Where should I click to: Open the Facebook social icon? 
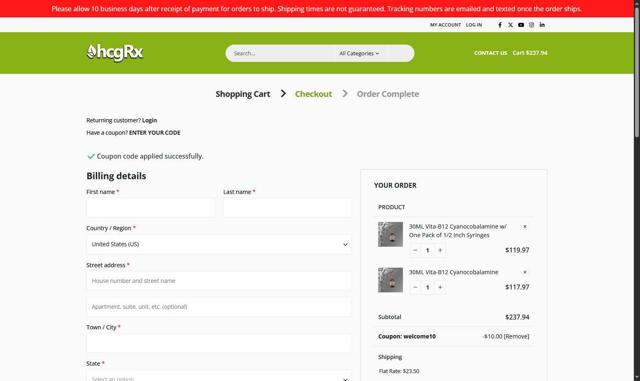coord(500,25)
